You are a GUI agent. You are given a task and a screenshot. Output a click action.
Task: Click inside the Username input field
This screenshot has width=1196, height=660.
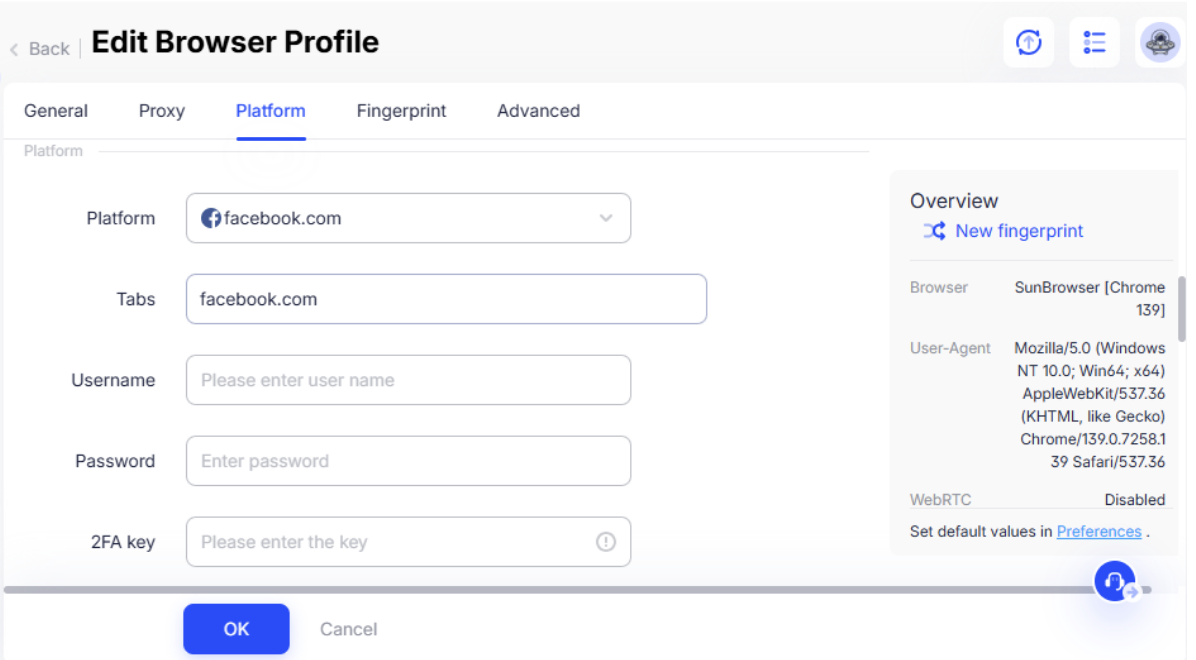pos(407,380)
